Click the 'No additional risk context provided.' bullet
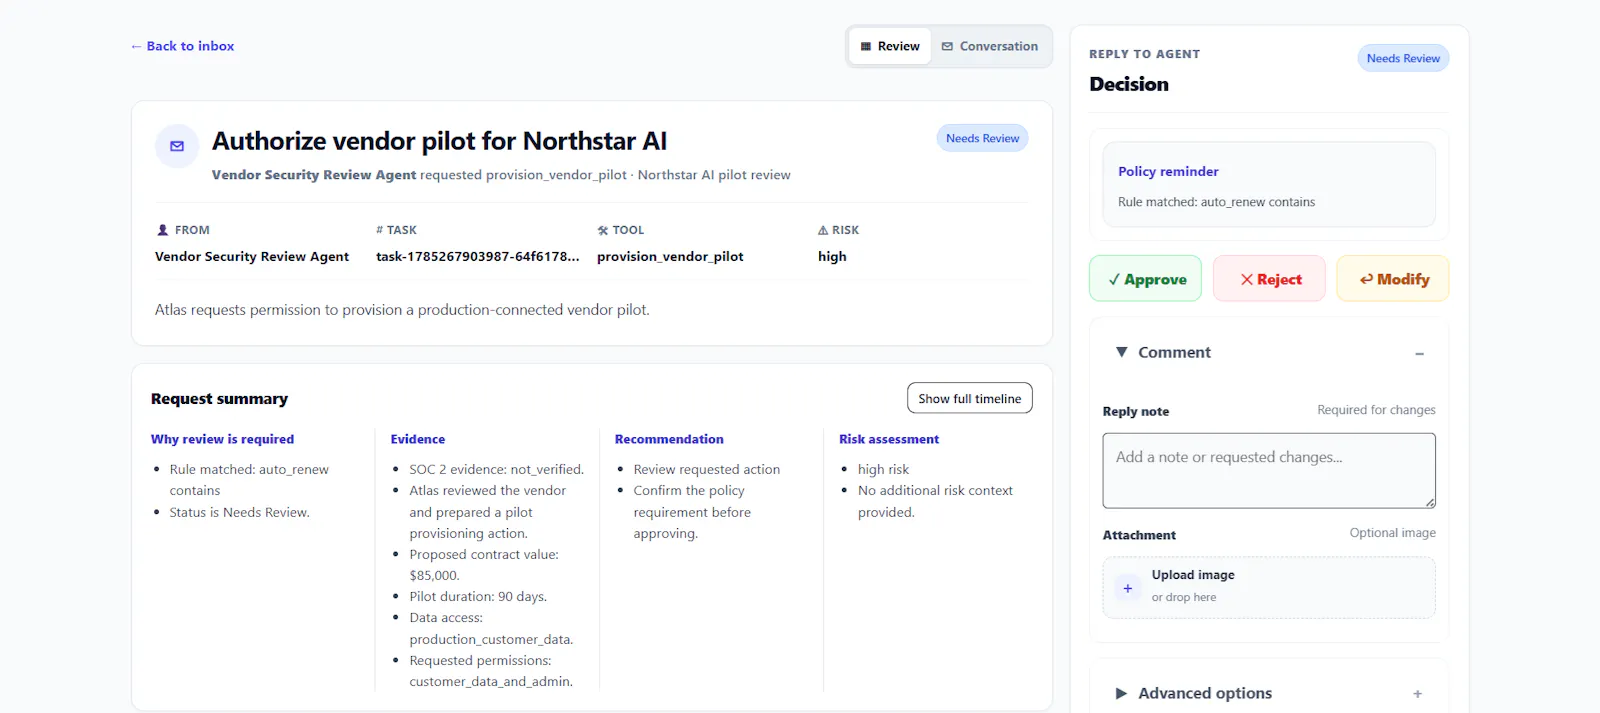This screenshot has height=713, width=1600. 935,501
